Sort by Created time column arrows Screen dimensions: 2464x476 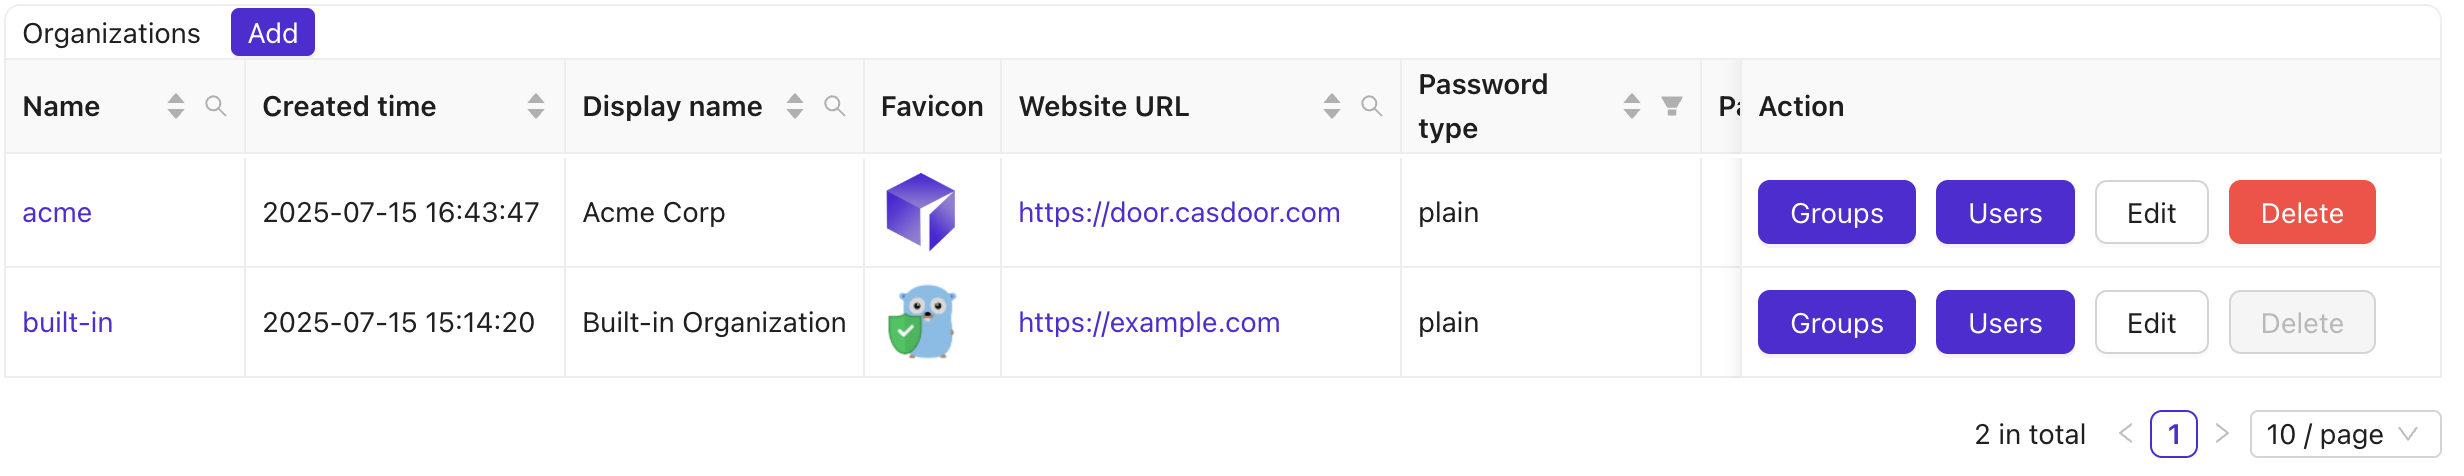coord(536,106)
